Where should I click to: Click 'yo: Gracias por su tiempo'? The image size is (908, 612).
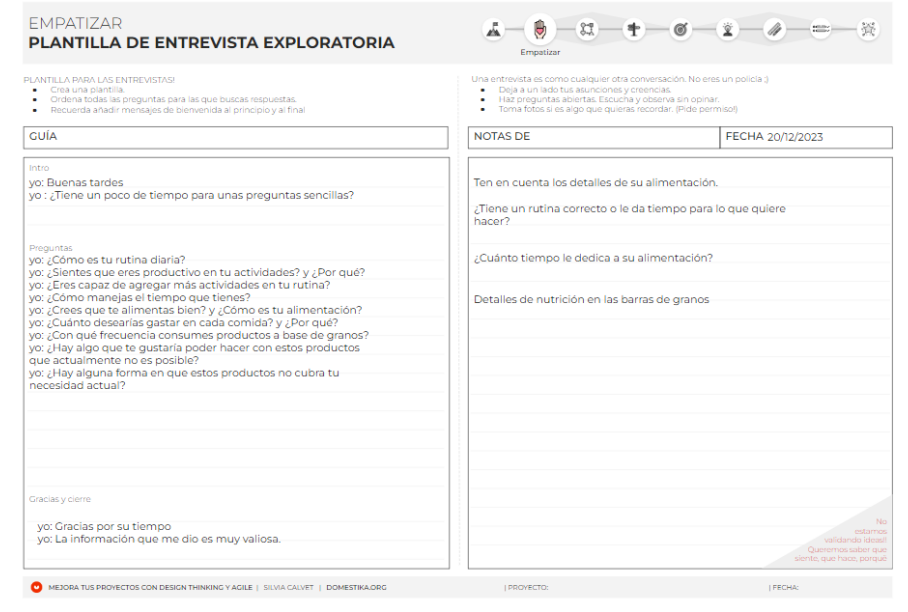104,526
